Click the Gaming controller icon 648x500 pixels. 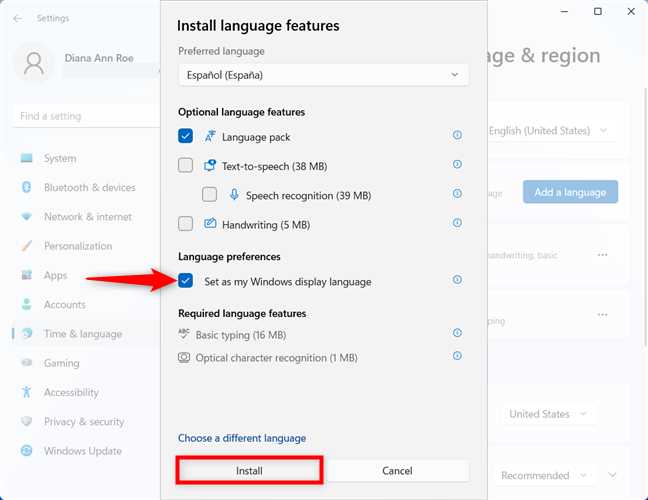click(x=26, y=363)
